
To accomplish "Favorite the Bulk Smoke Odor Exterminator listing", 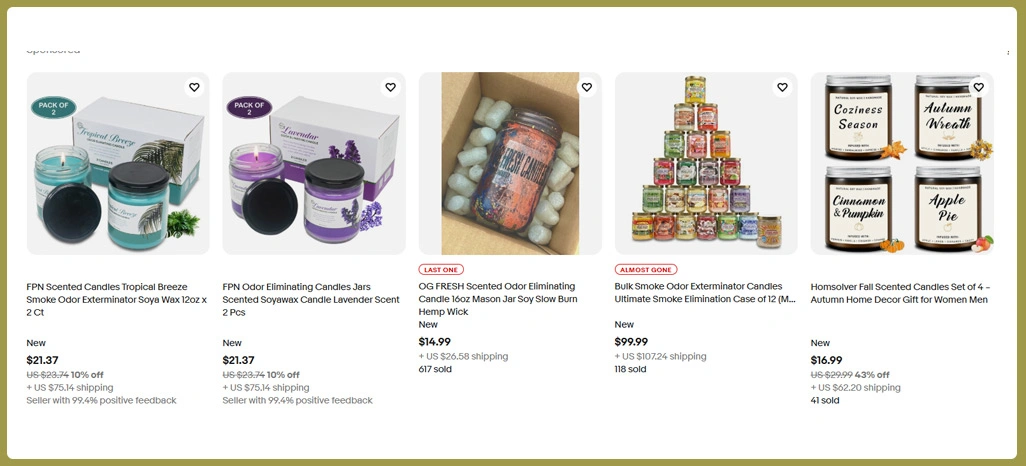I will [782, 87].
